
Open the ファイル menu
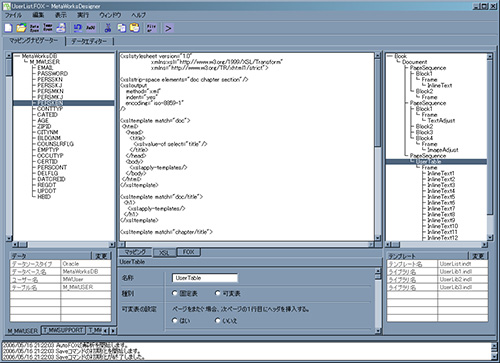click(x=13, y=15)
